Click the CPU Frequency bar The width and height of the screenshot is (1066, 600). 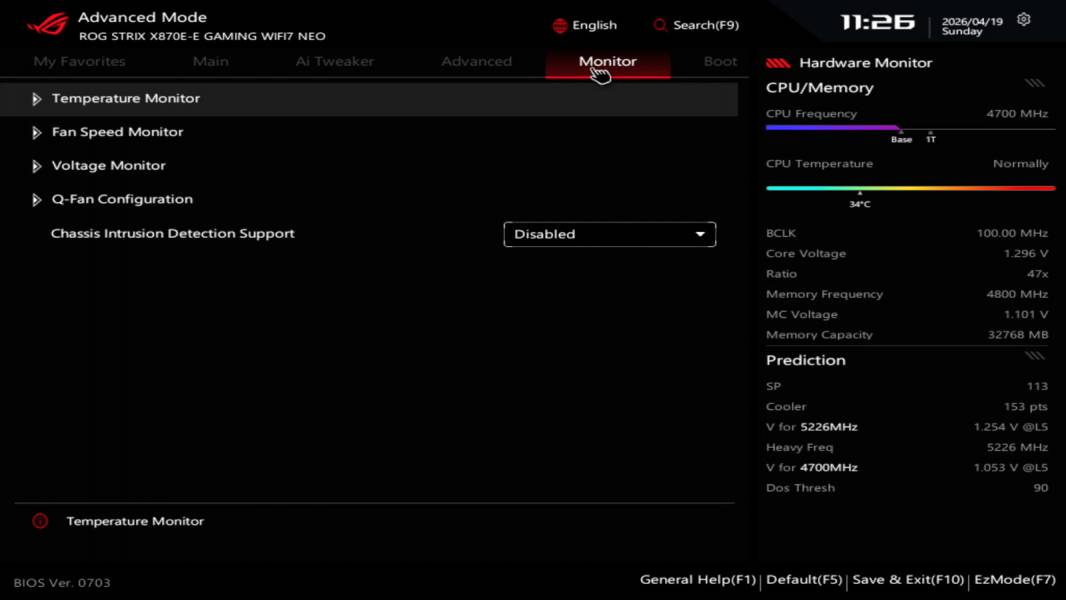tap(910, 127)
